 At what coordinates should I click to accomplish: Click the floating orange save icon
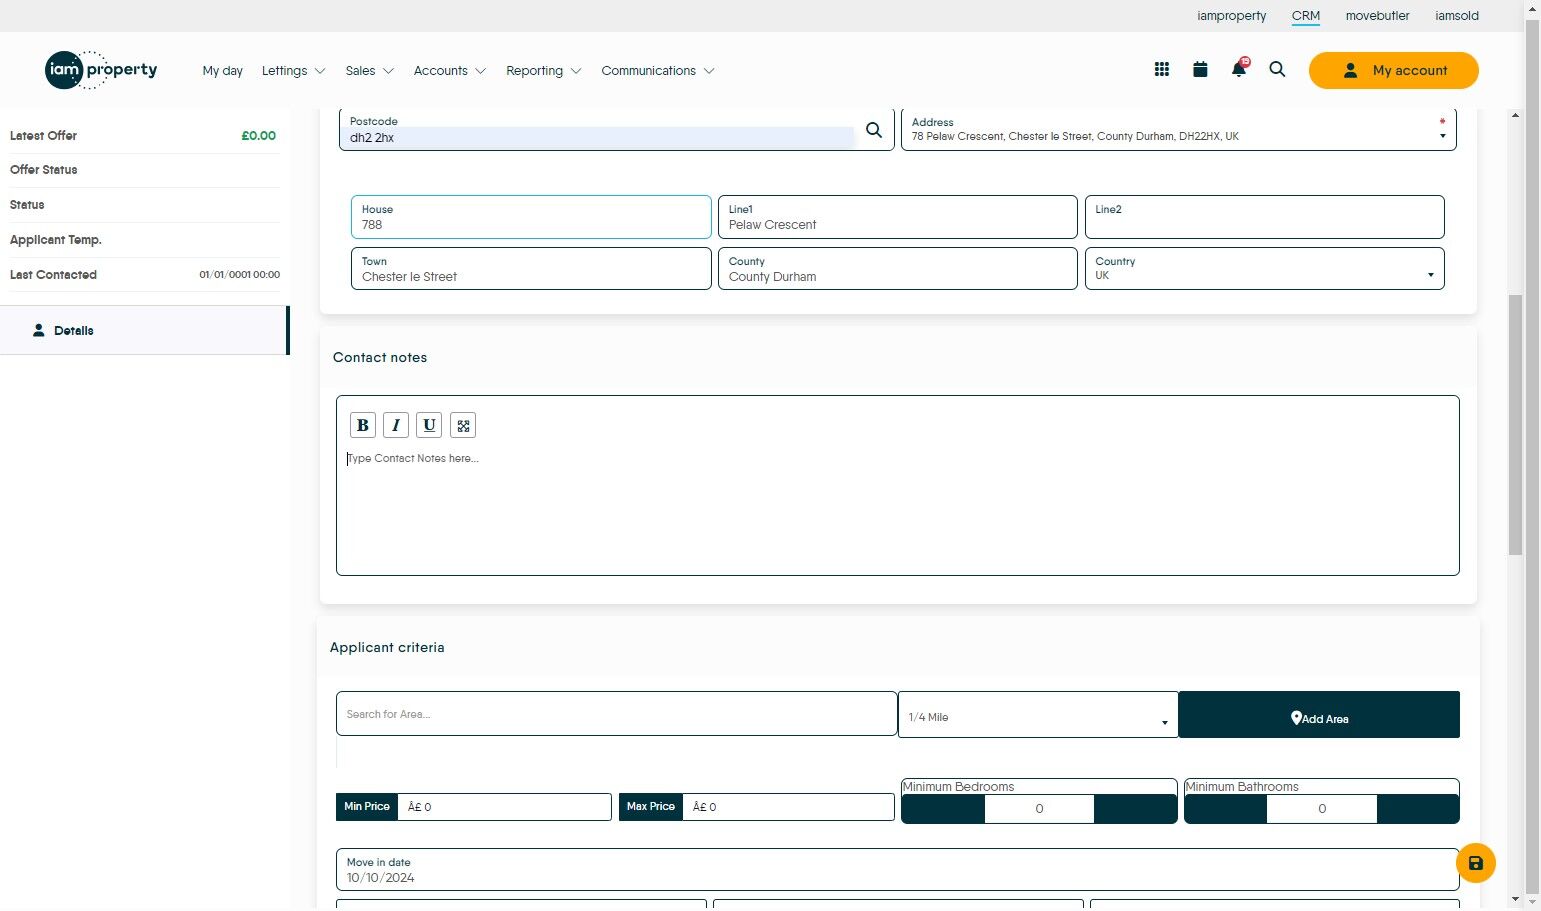[x=1475, y=863]
